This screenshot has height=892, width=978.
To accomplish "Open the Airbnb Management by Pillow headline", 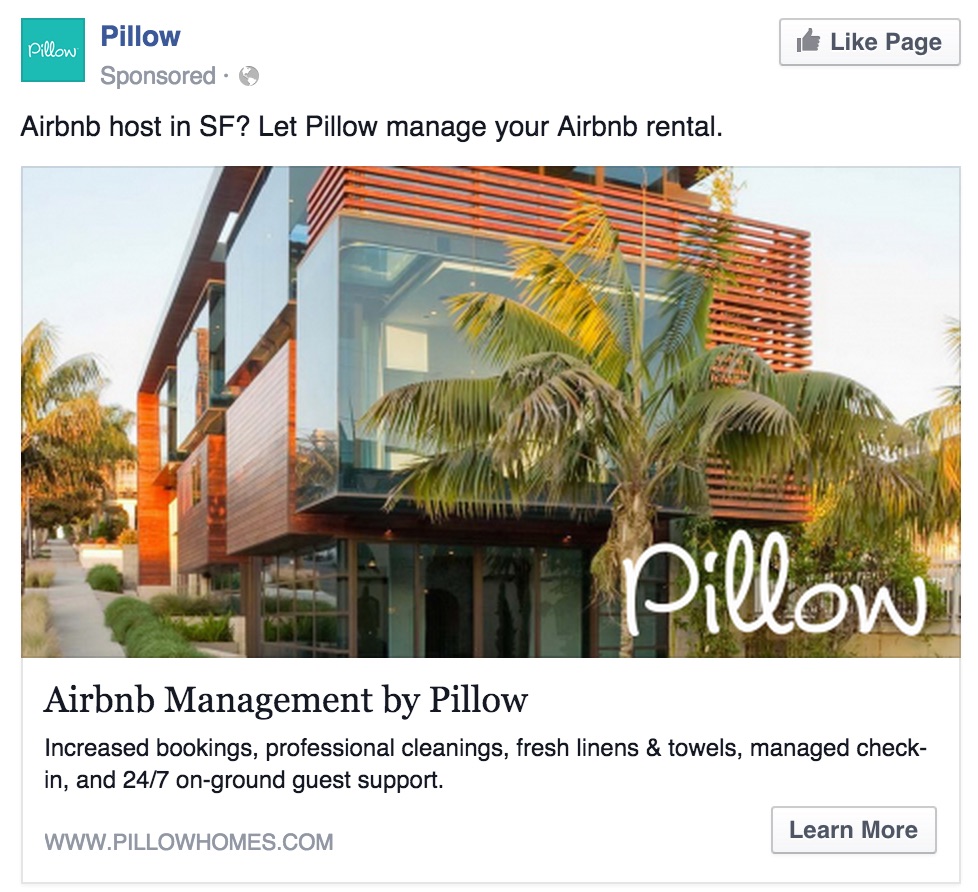I will click(286, 700).
